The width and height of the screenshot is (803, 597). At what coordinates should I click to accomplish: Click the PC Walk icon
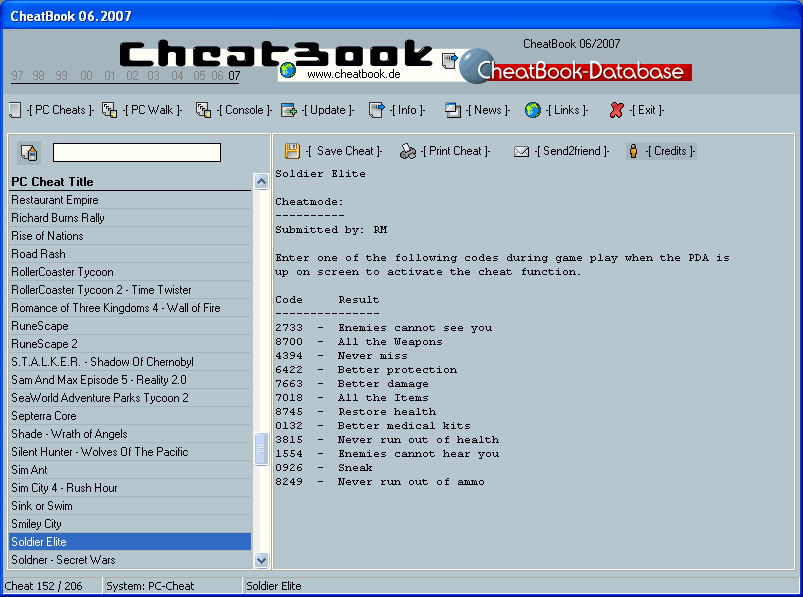tap(109, 110)
